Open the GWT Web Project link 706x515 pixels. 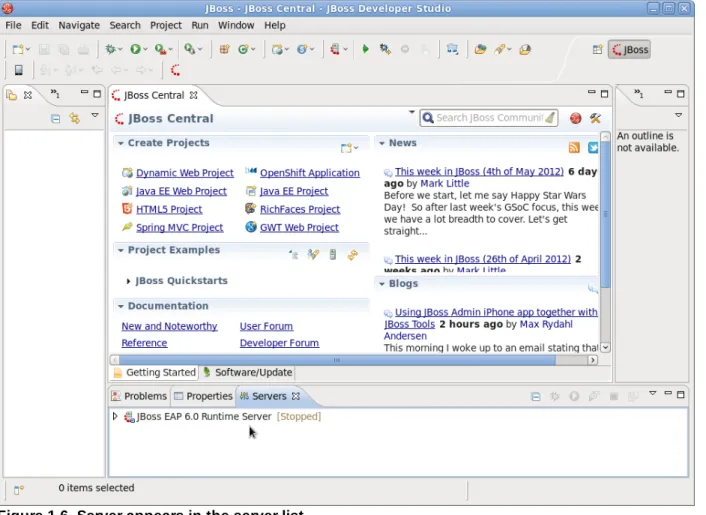click(x=299, y=227)
